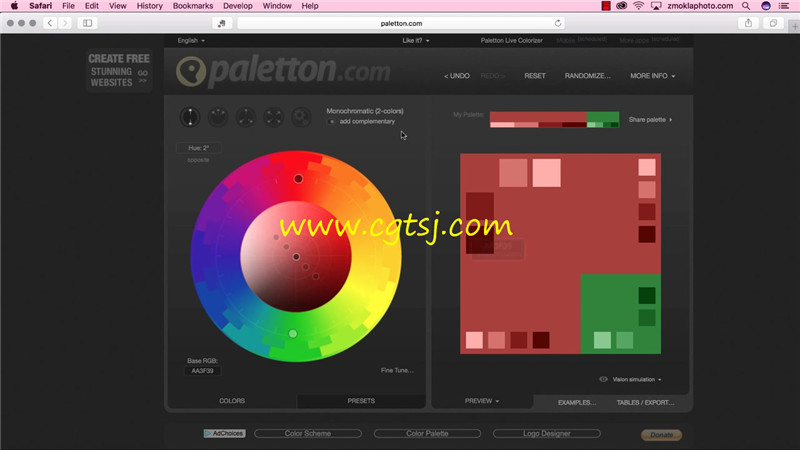800x450 pixels.
Task: Expand the Share palette menu
Action: [651, 119]
